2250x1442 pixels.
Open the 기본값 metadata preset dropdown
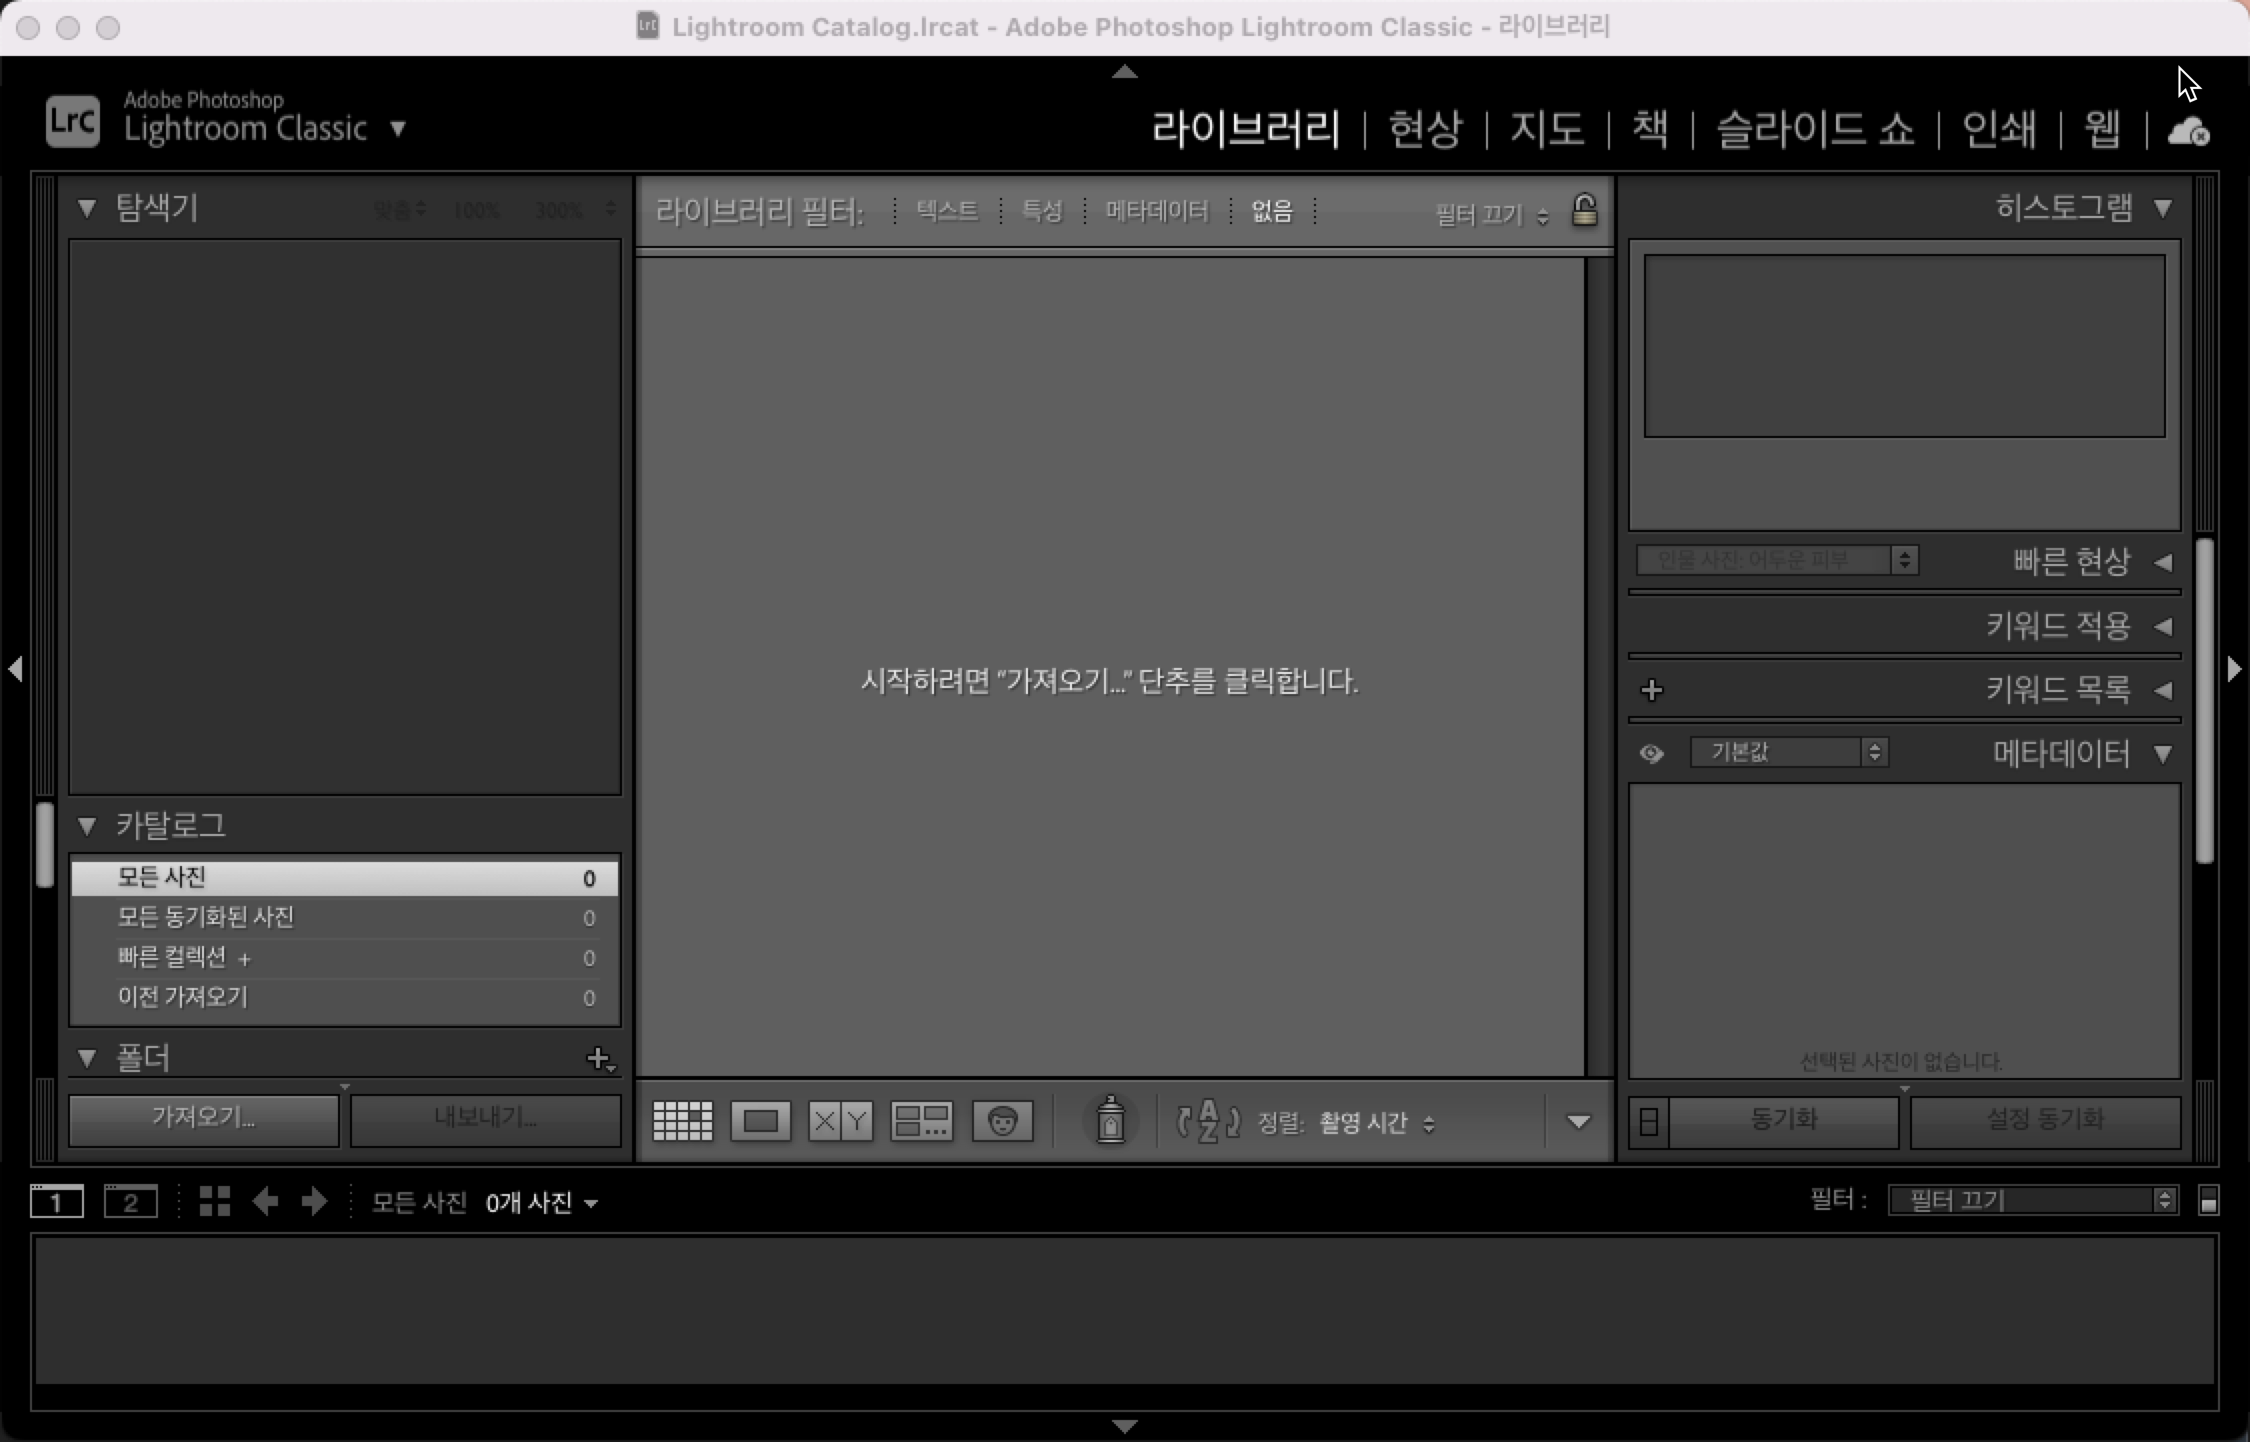point(1788,752)
